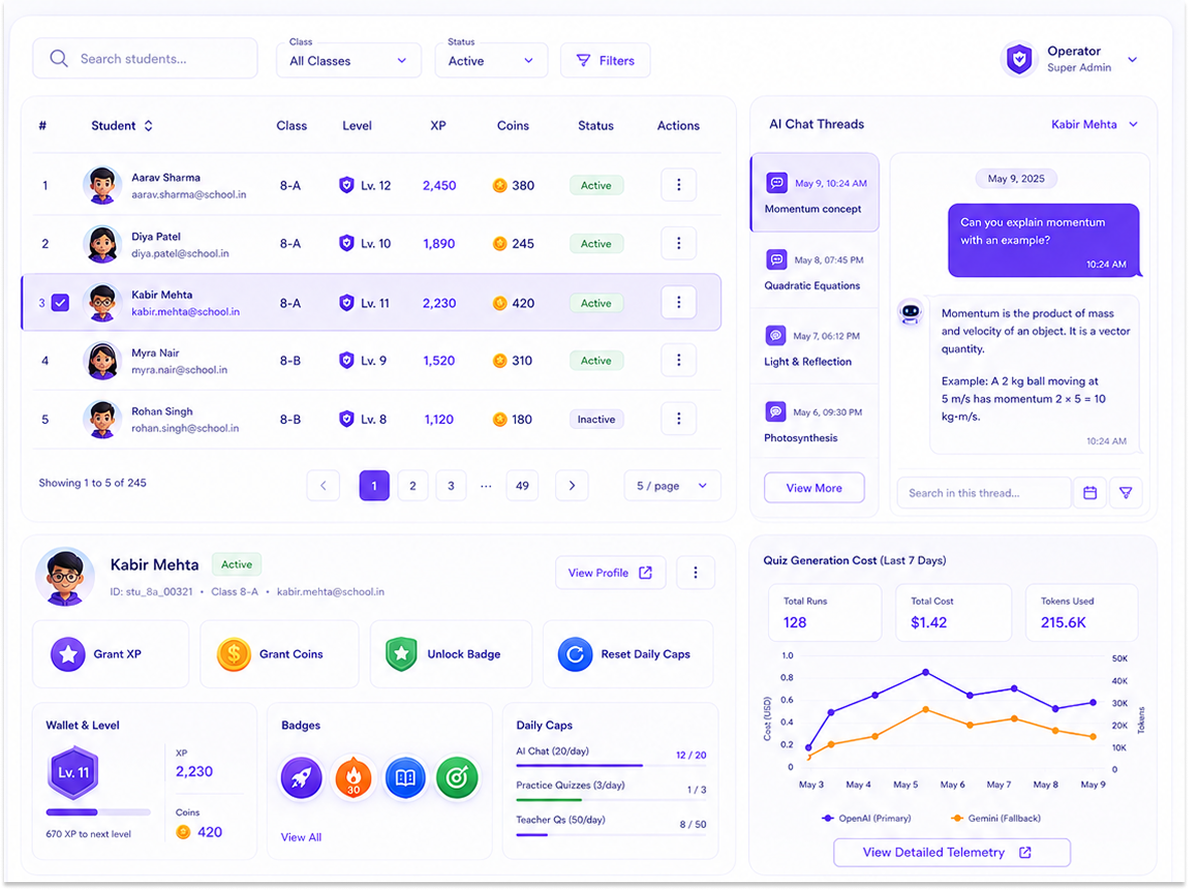The height and width of the screenshot is (890, 1189).
Task: Open actions menu for Diya Patel
Action: click(x=678, y=243)
